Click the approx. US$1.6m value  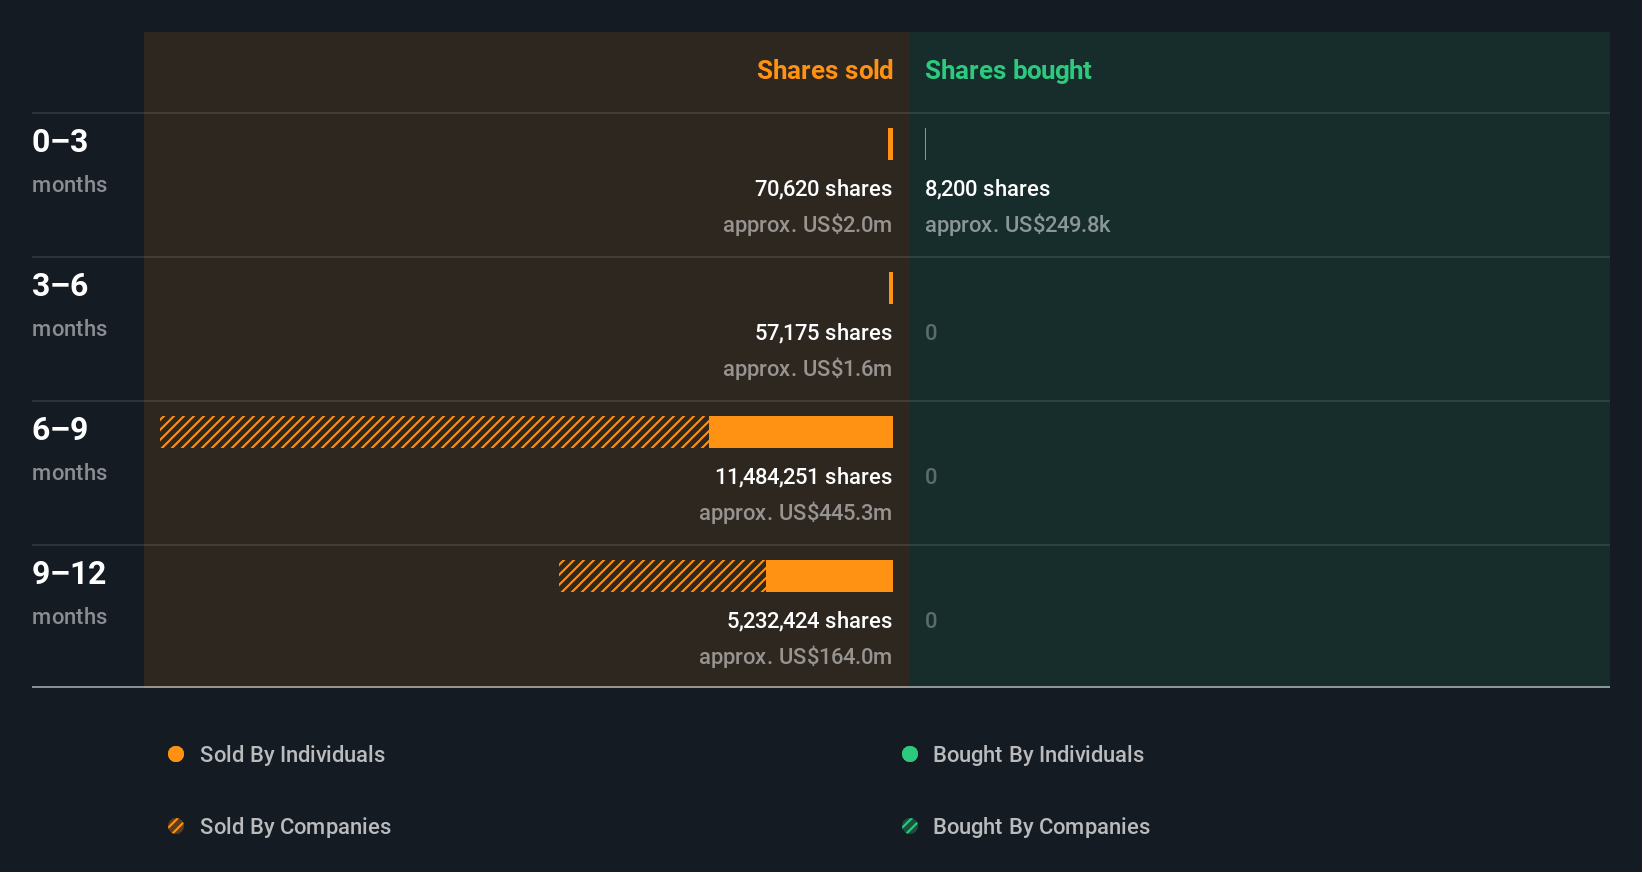[x=807, y=368]
